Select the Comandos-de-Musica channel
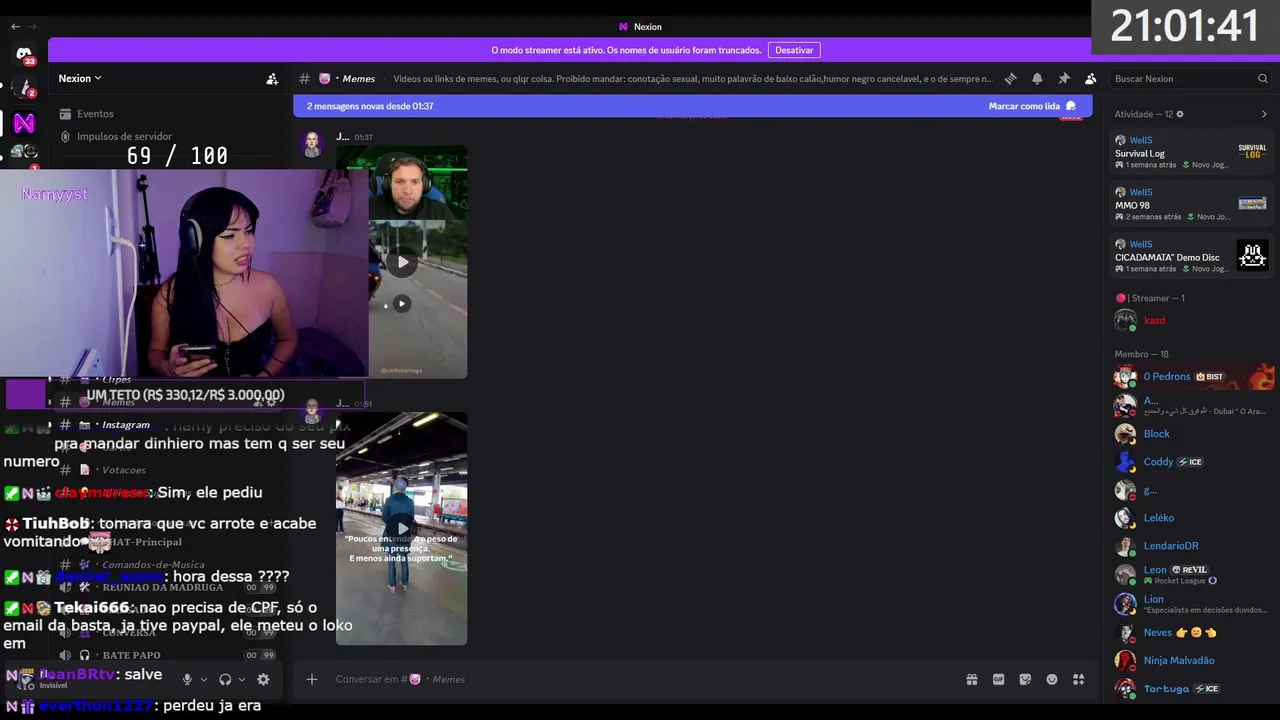1280x720 pixels. (x=153, y=564)
